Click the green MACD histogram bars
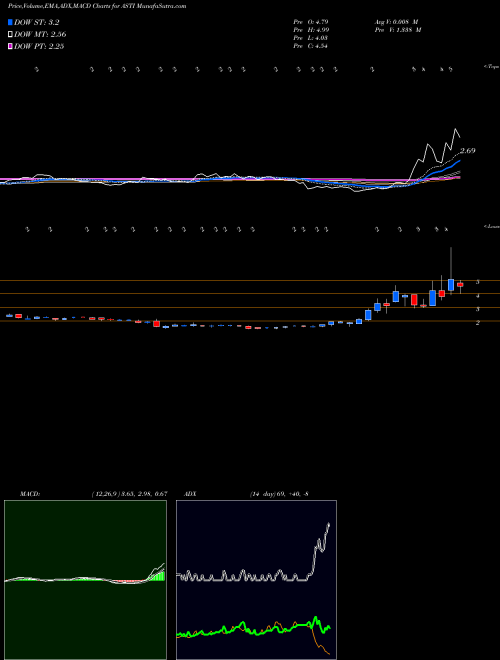The height and width of the screenshot is (660, 500). coord(157,576)
